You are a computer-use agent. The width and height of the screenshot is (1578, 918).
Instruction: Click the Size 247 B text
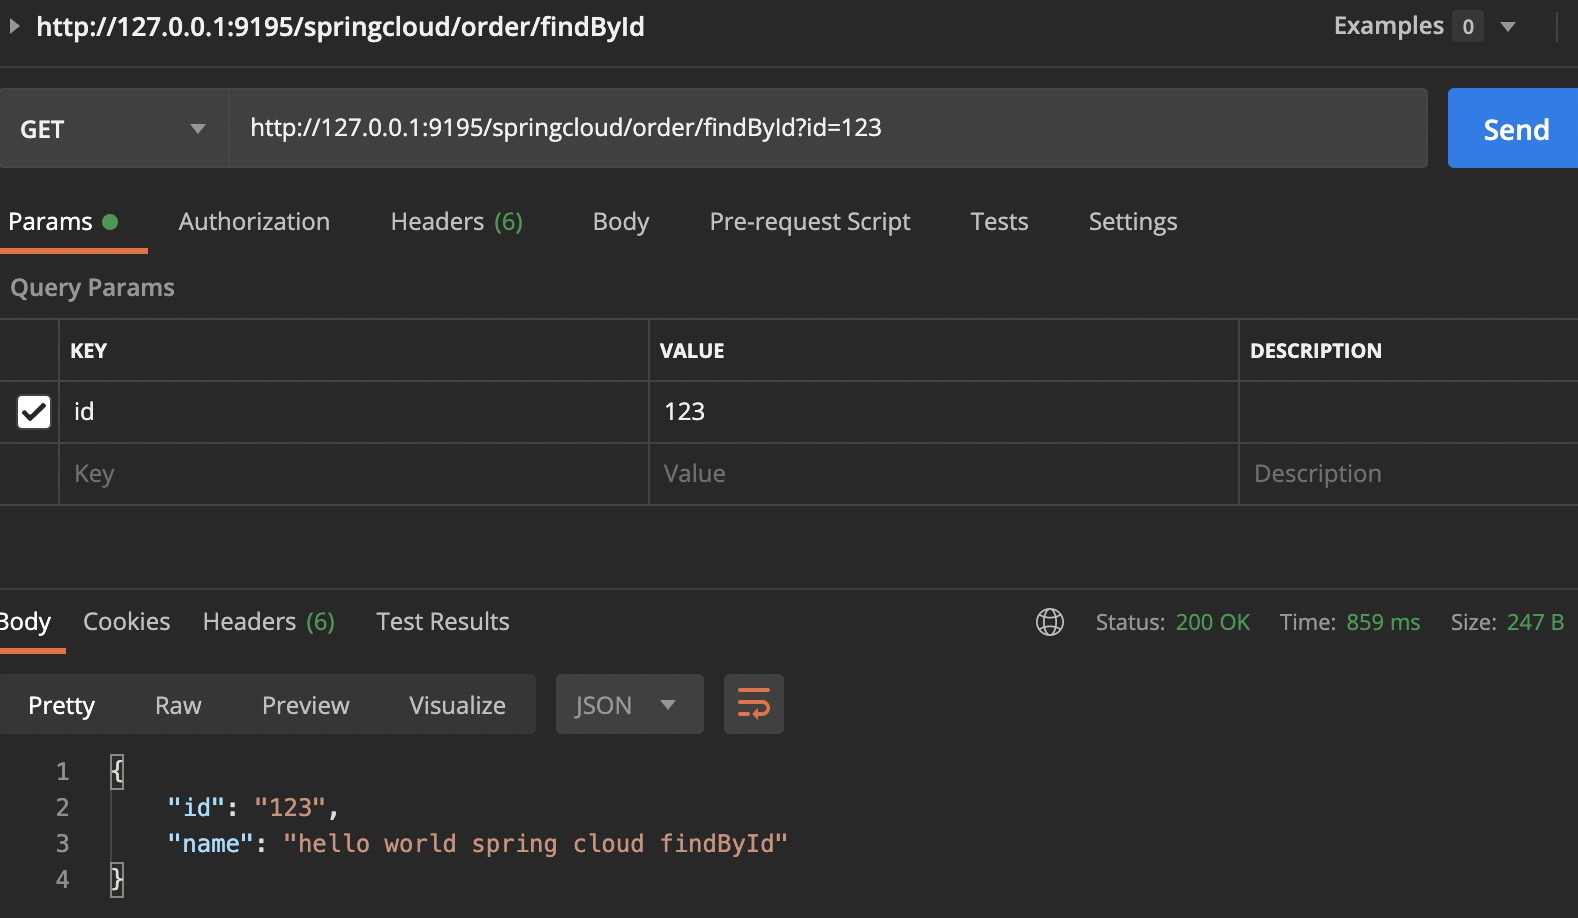click(1507, 622)
